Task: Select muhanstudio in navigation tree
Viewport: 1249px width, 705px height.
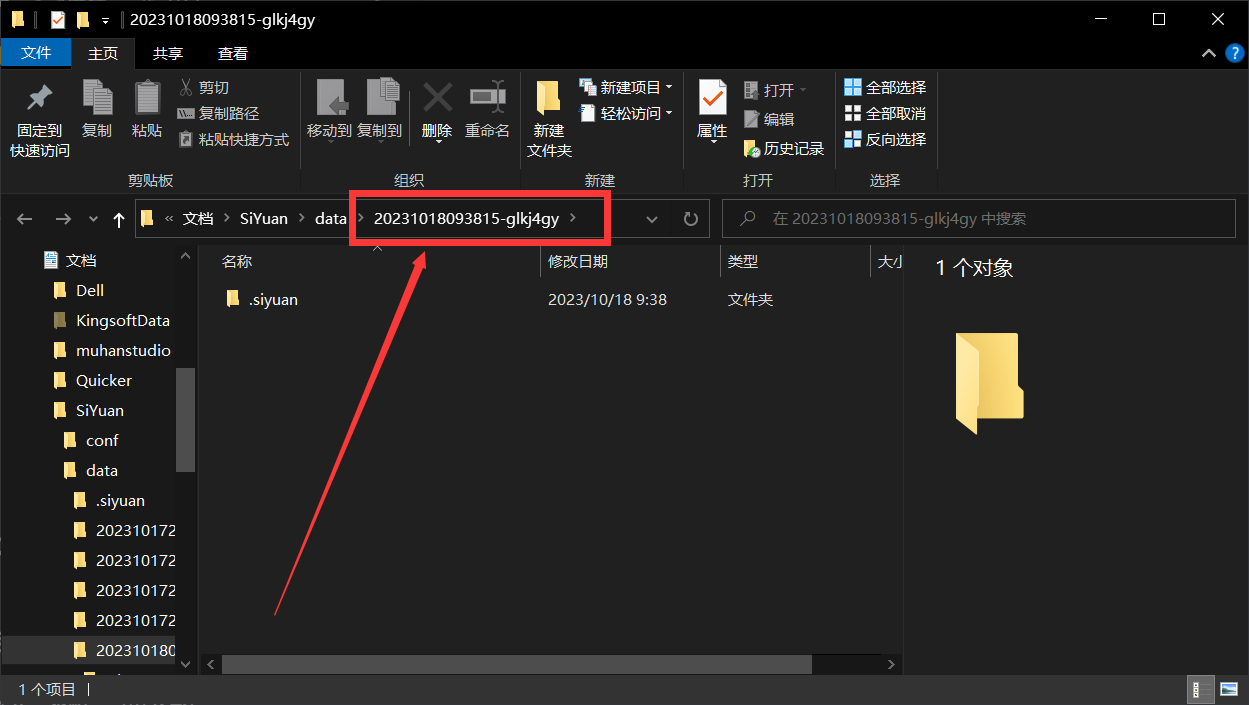Action: (123, 350)
